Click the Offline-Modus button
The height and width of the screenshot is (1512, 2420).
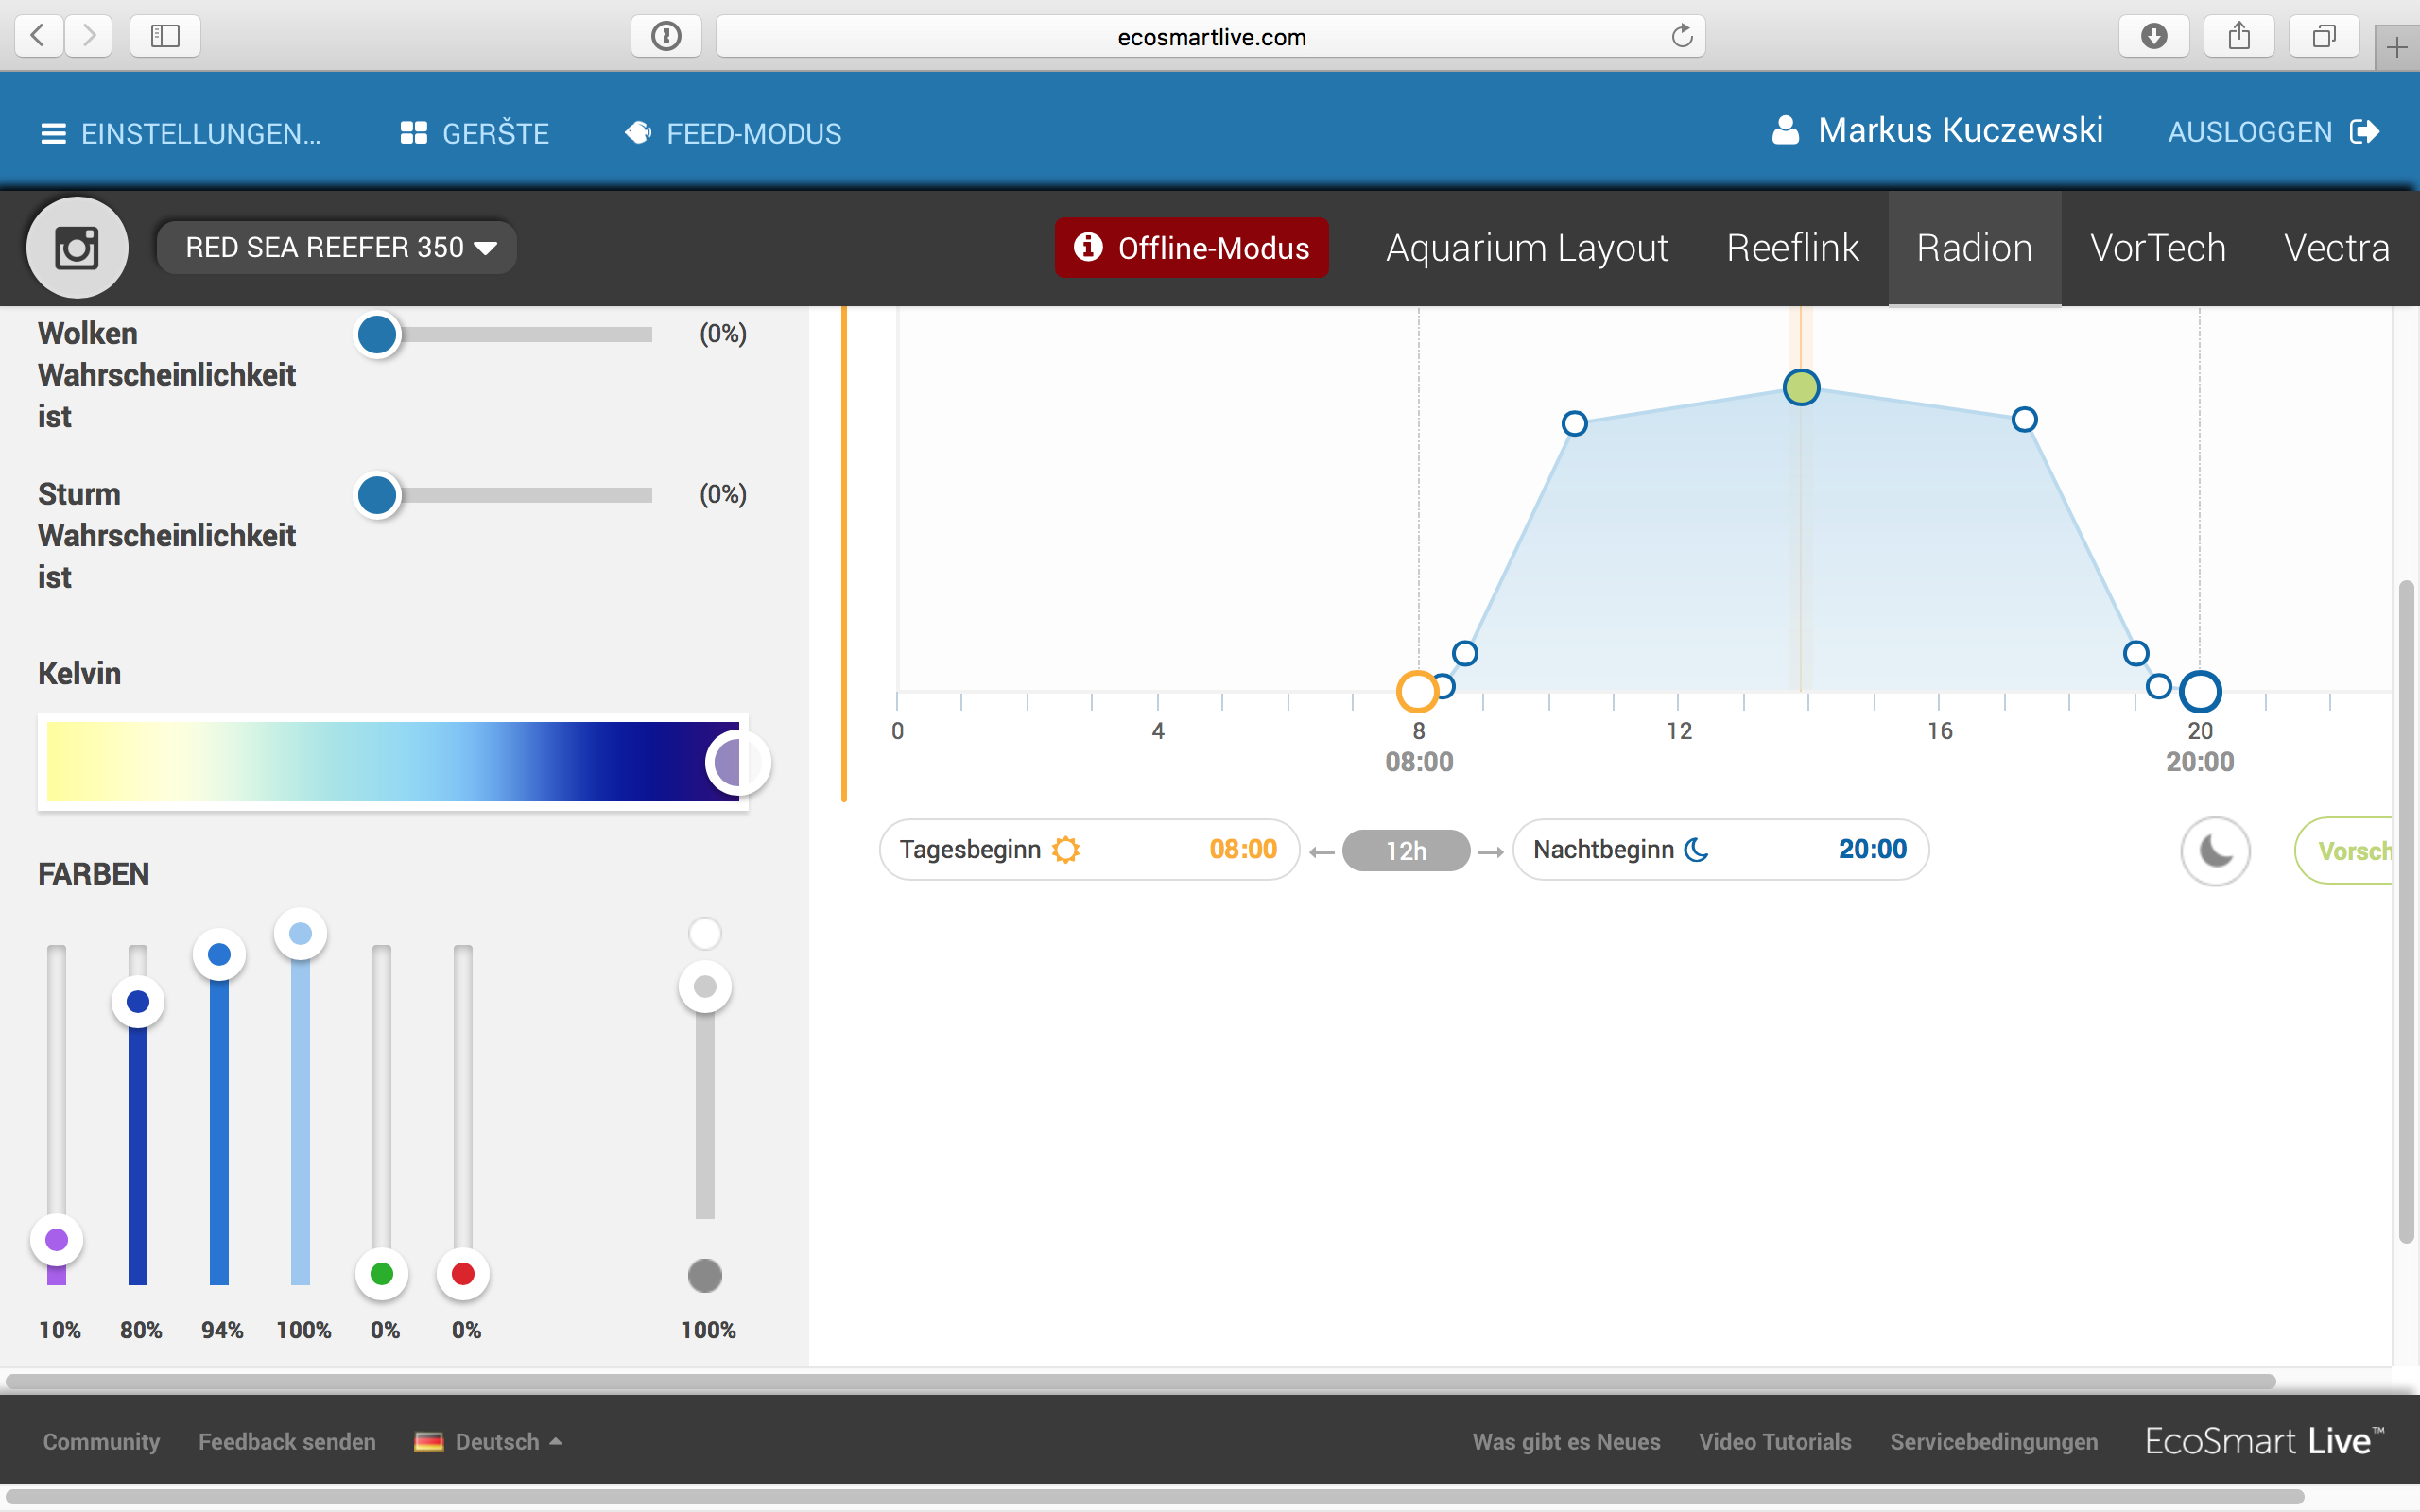(1192, 248)
